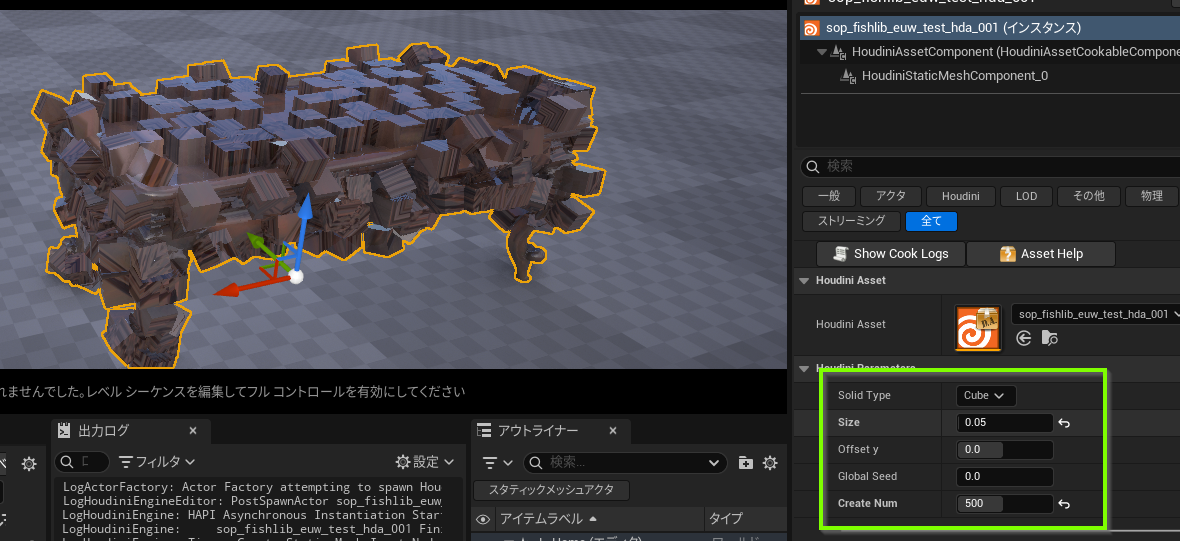Open the output log フィルタ dropdown

[156, 462]
